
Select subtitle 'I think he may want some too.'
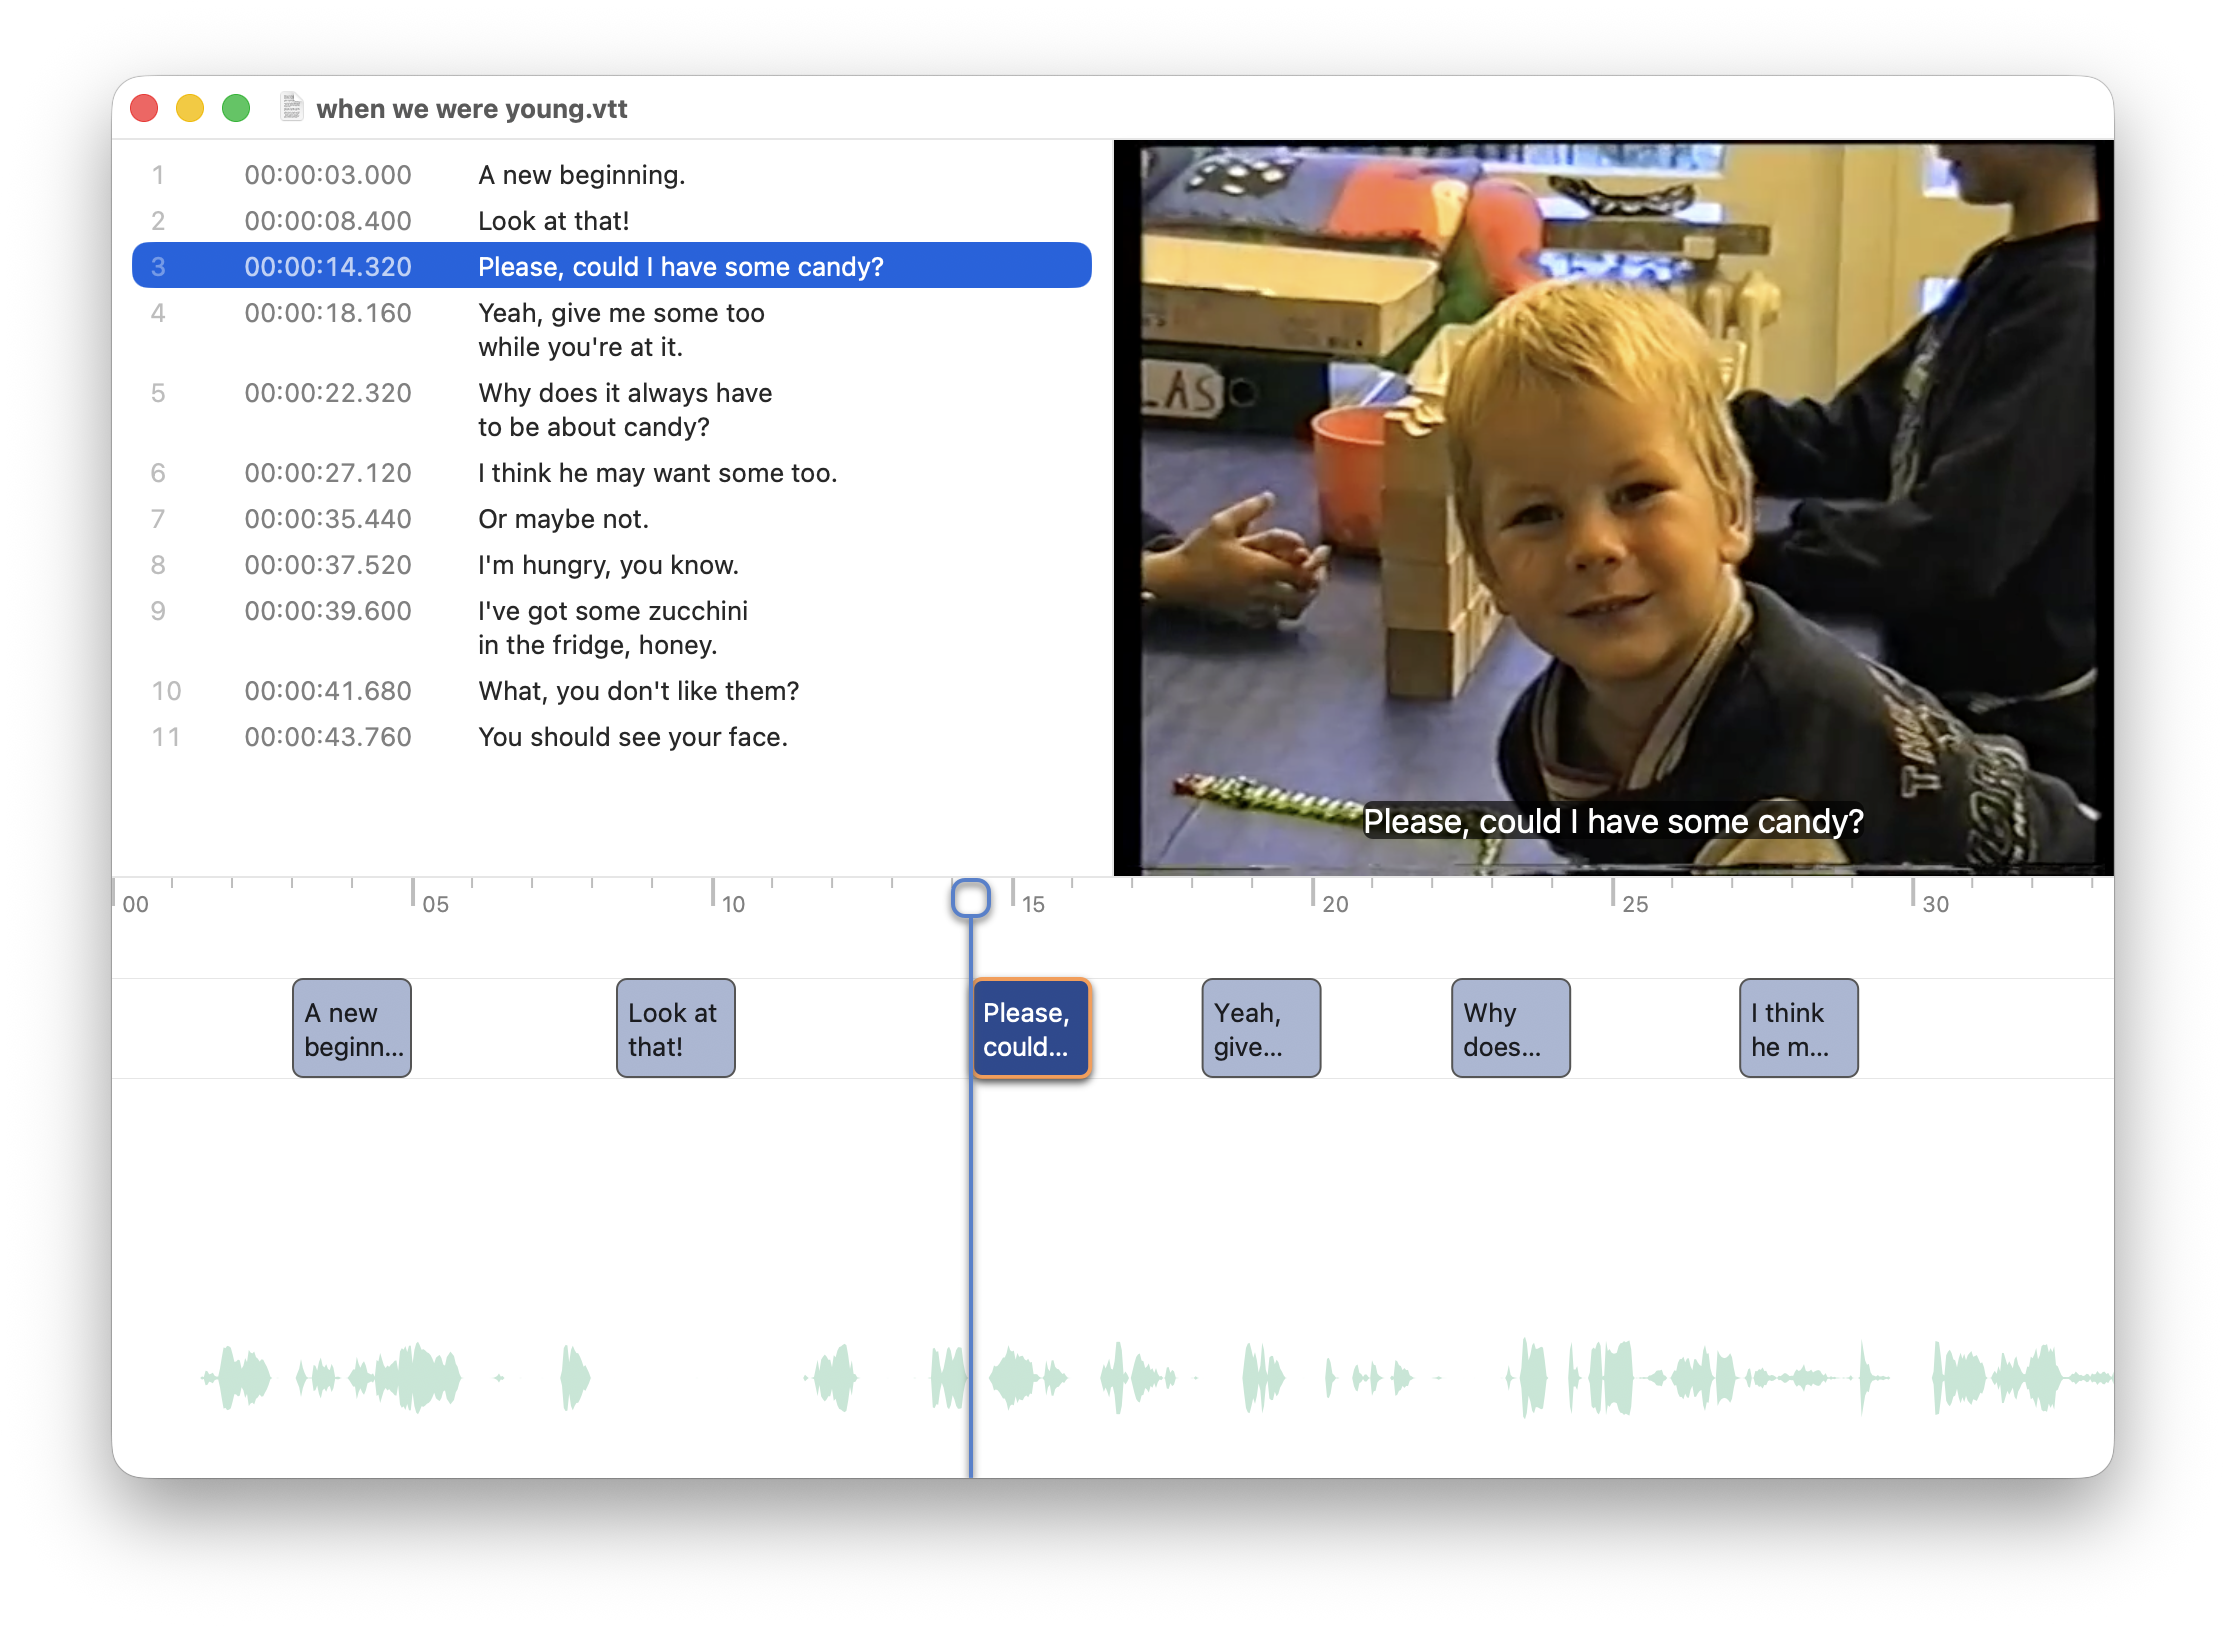[x=657, y=473]
